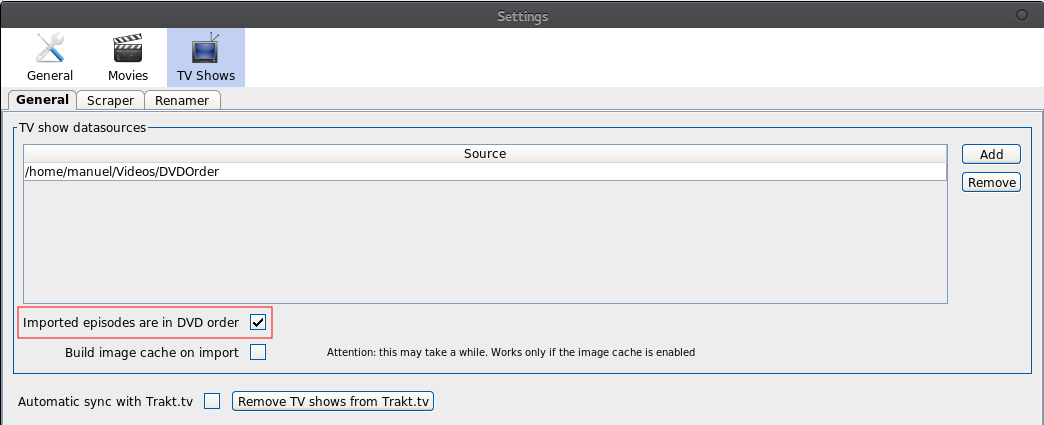Image resolution: width=1044 pixels, height=425 pixels.
Task: Click the empty area of the datasources list
Action: point(485,241)
